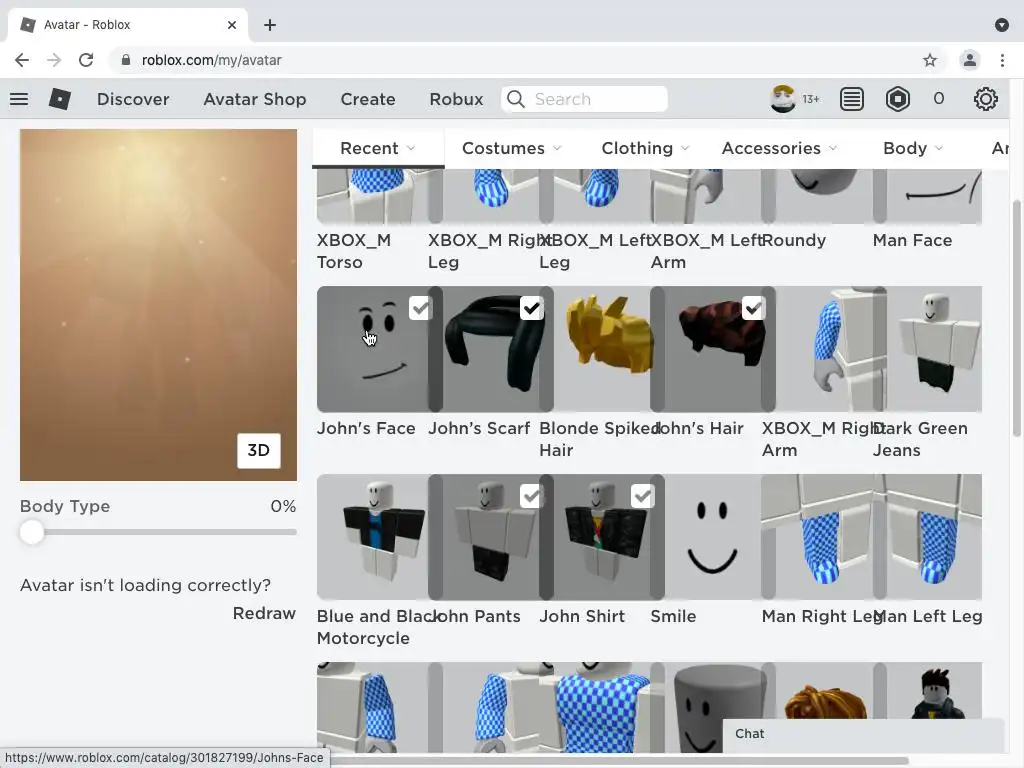The width and height of the screenshot is (1024, 768).
Task: Click the Robux hexagon icon
Action: (898, 99)
